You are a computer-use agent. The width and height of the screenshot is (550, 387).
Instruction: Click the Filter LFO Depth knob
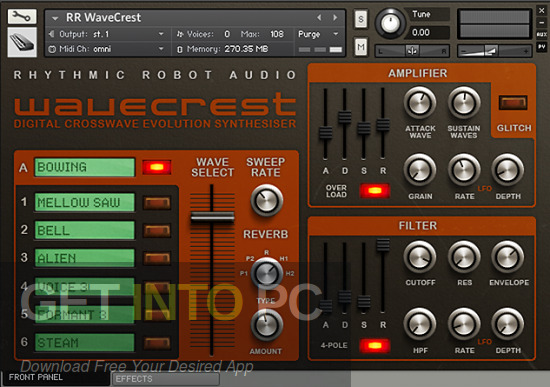click(x=507, y=325)
